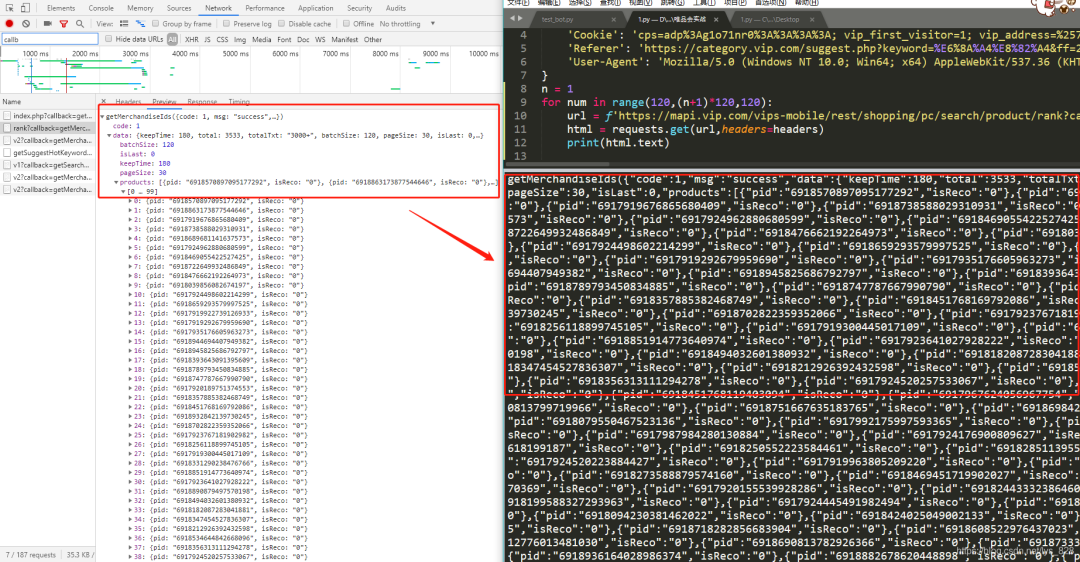Enable Group by frame checkbox

156,23
